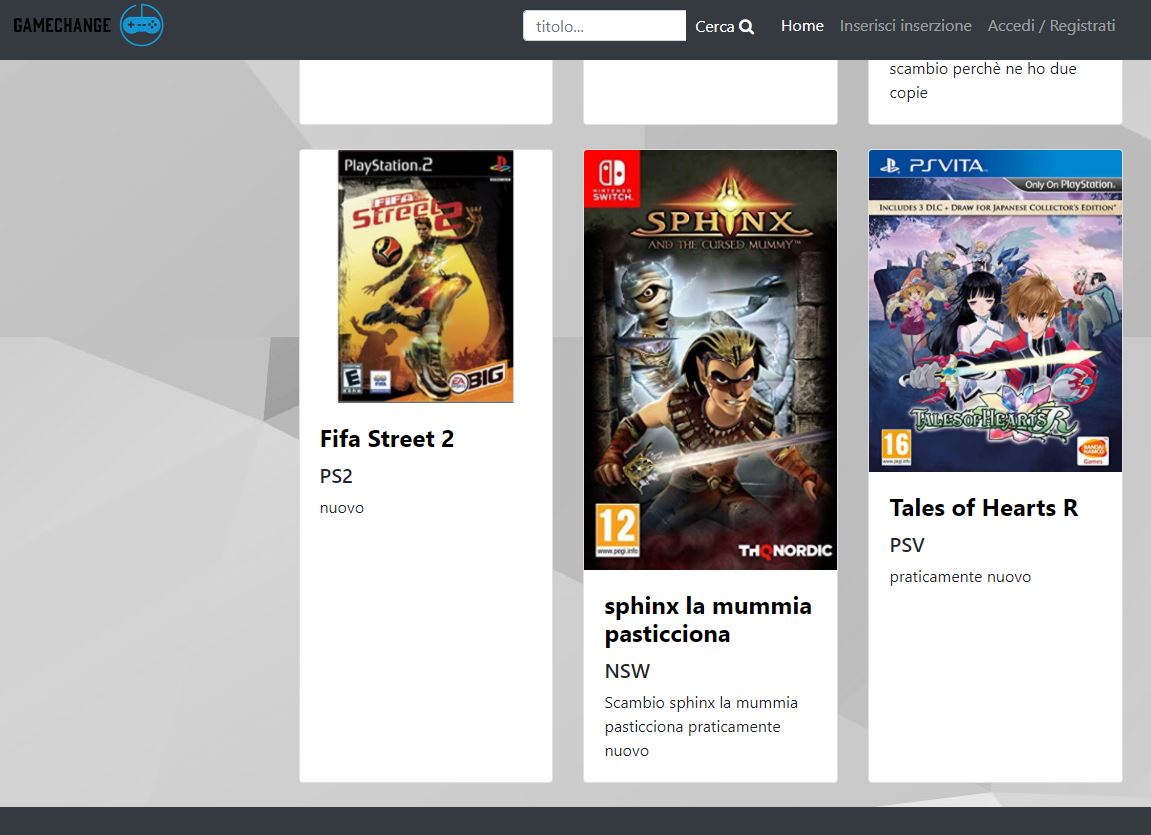The image size is (1151, 835).
Task: Click the GameChange gamepad logo icon
Action: (142, 25)
